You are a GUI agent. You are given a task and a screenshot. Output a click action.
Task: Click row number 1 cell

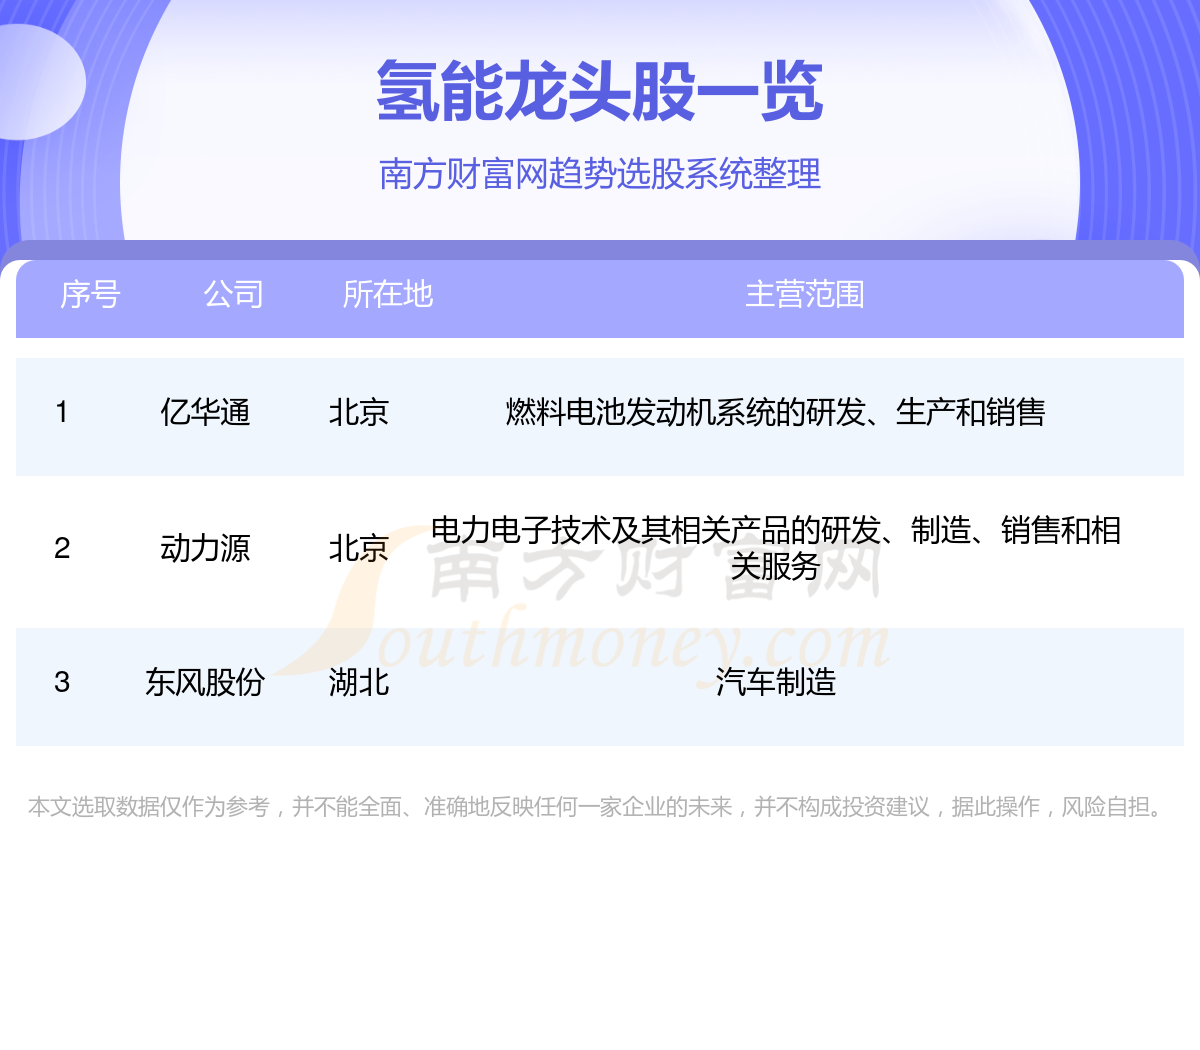pos(62,412)
